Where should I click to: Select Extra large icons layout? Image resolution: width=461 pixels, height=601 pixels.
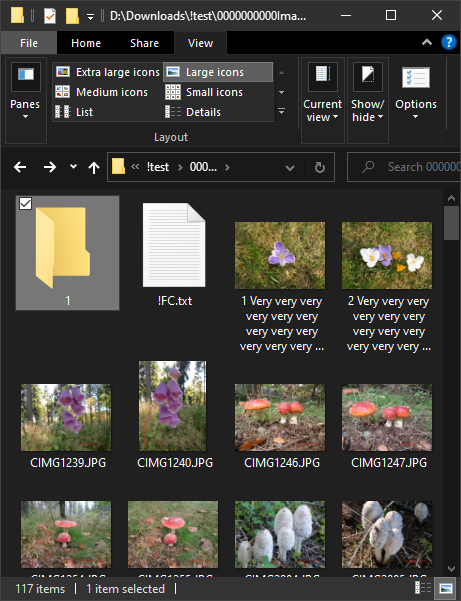click(x=108, y=72)
